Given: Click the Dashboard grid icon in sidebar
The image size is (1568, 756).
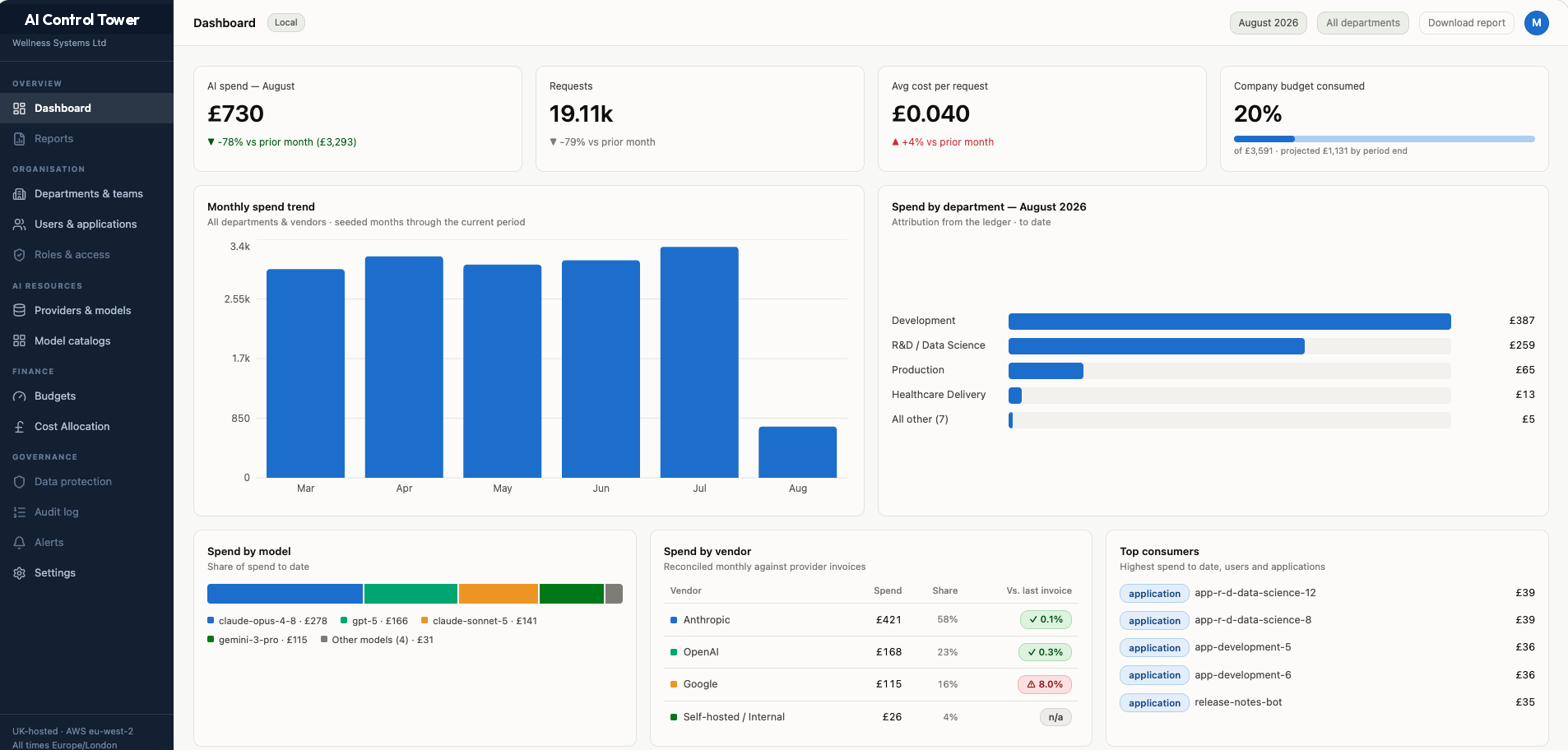Looking at the screenshot, I should click(19, 108).
